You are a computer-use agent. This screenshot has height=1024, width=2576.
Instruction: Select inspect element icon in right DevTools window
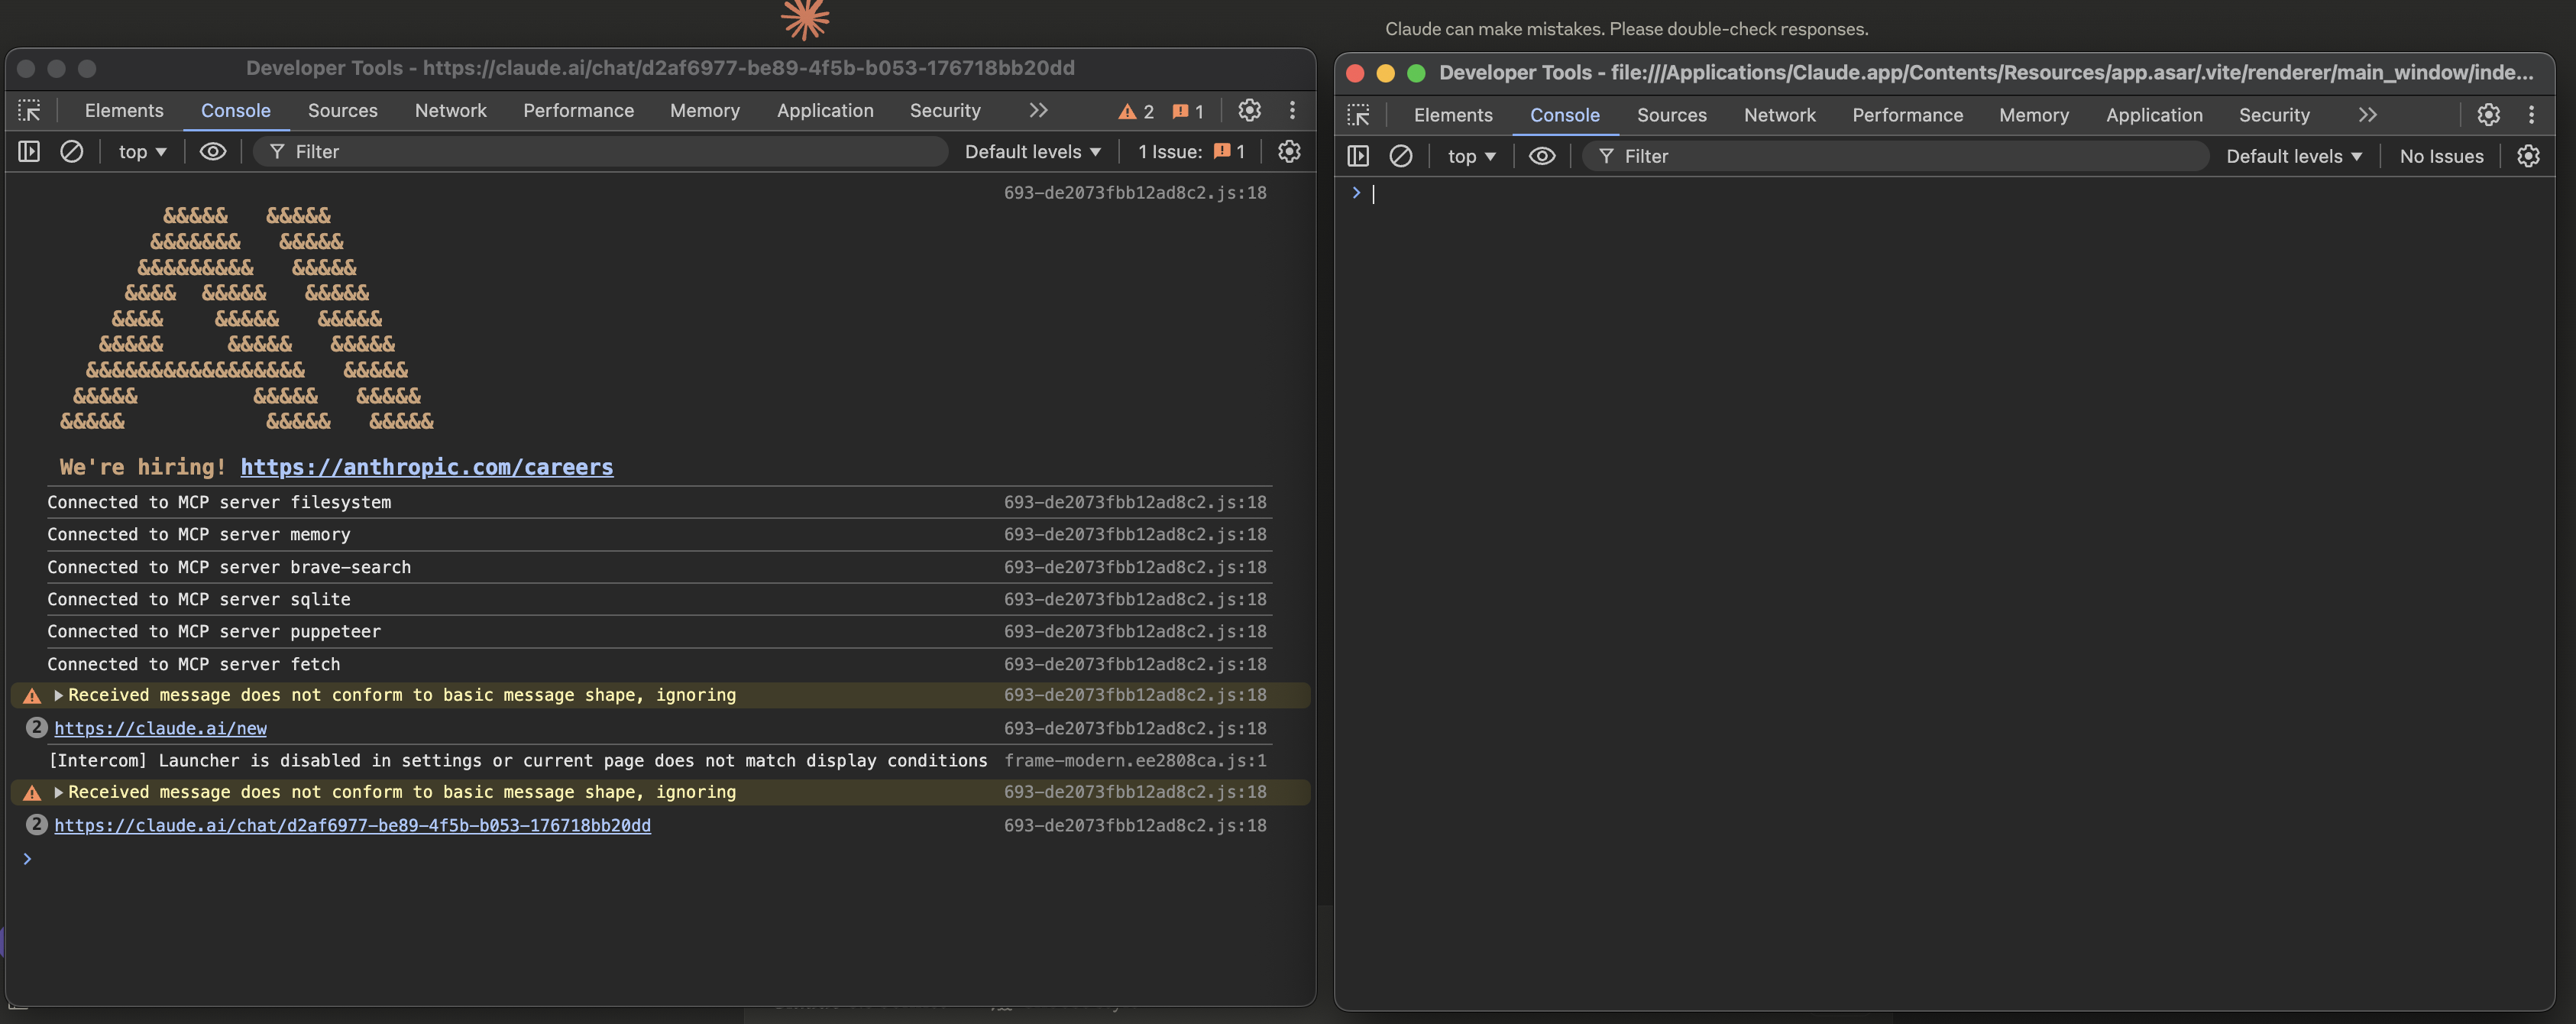click(1358, 115)
